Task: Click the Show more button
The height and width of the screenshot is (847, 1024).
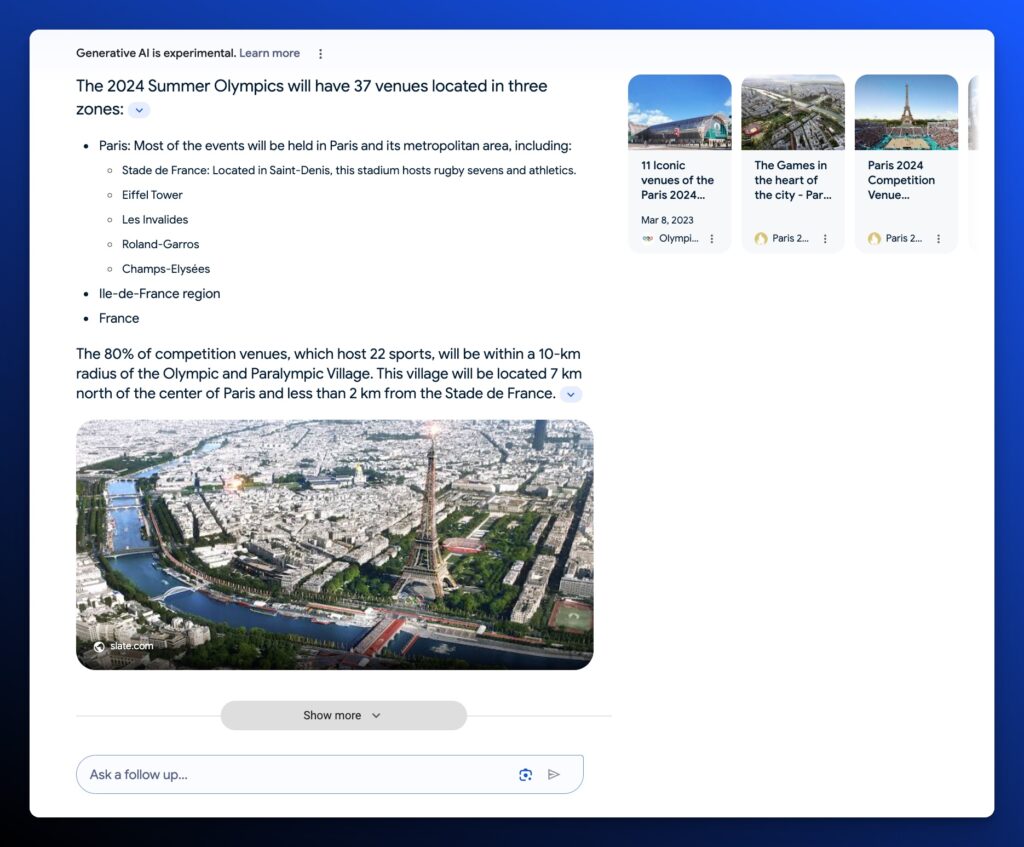Action: point(343,715)
